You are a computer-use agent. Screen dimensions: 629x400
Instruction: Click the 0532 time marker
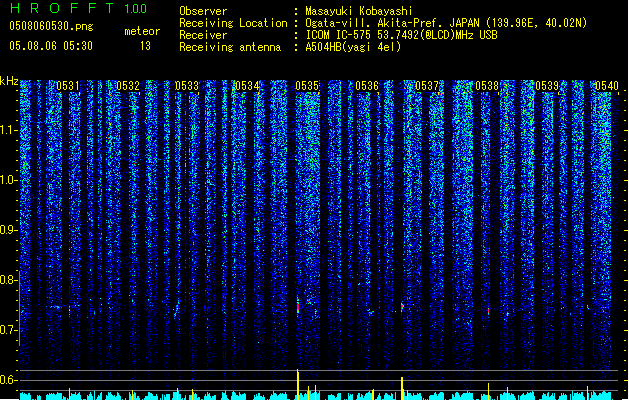(128, 86)
